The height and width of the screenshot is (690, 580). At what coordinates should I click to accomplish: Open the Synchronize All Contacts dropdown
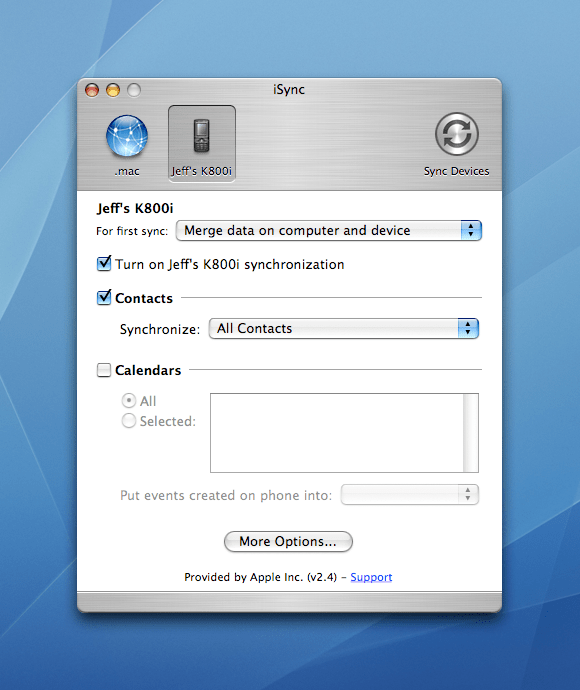pos(344,328)
